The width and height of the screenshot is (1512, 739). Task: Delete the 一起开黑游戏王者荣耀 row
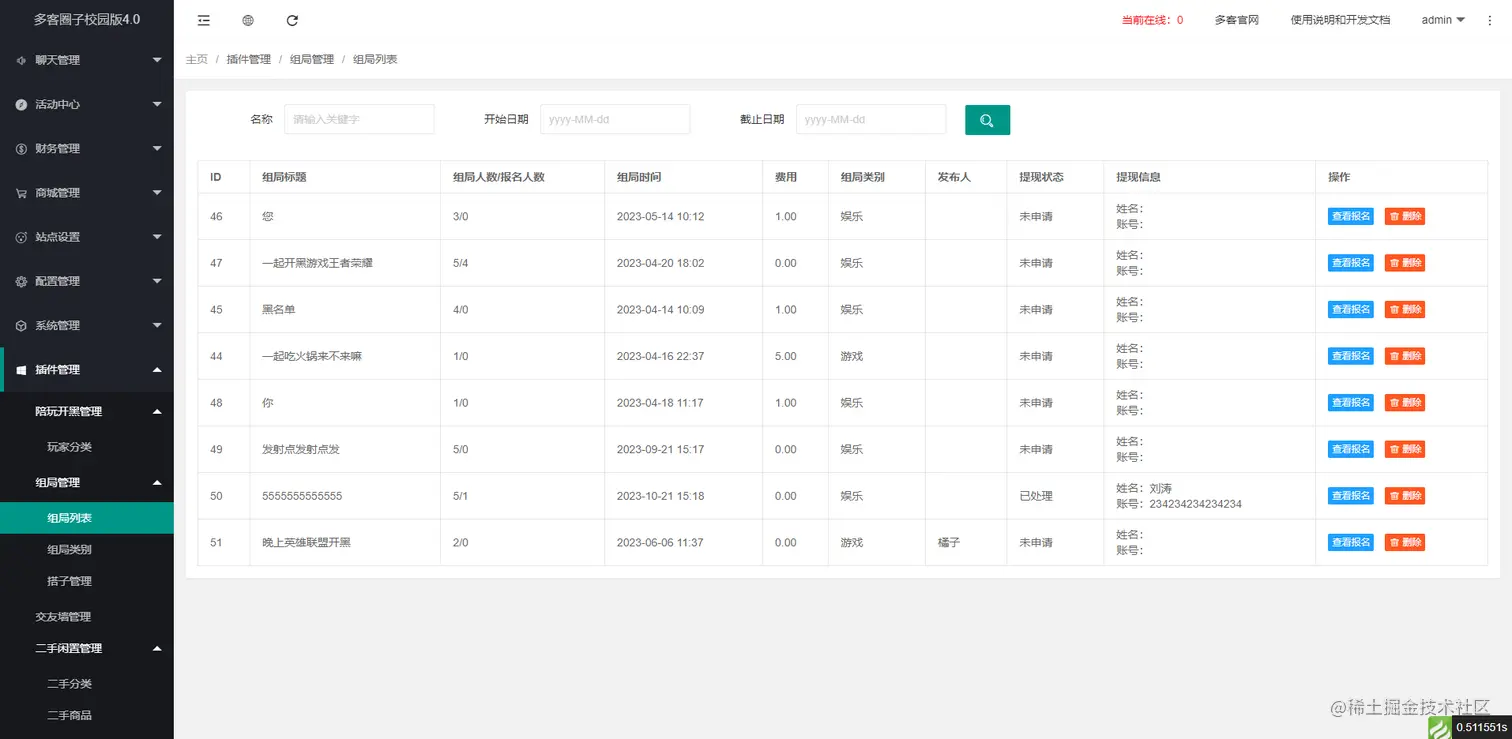(x=1405, y=263)
